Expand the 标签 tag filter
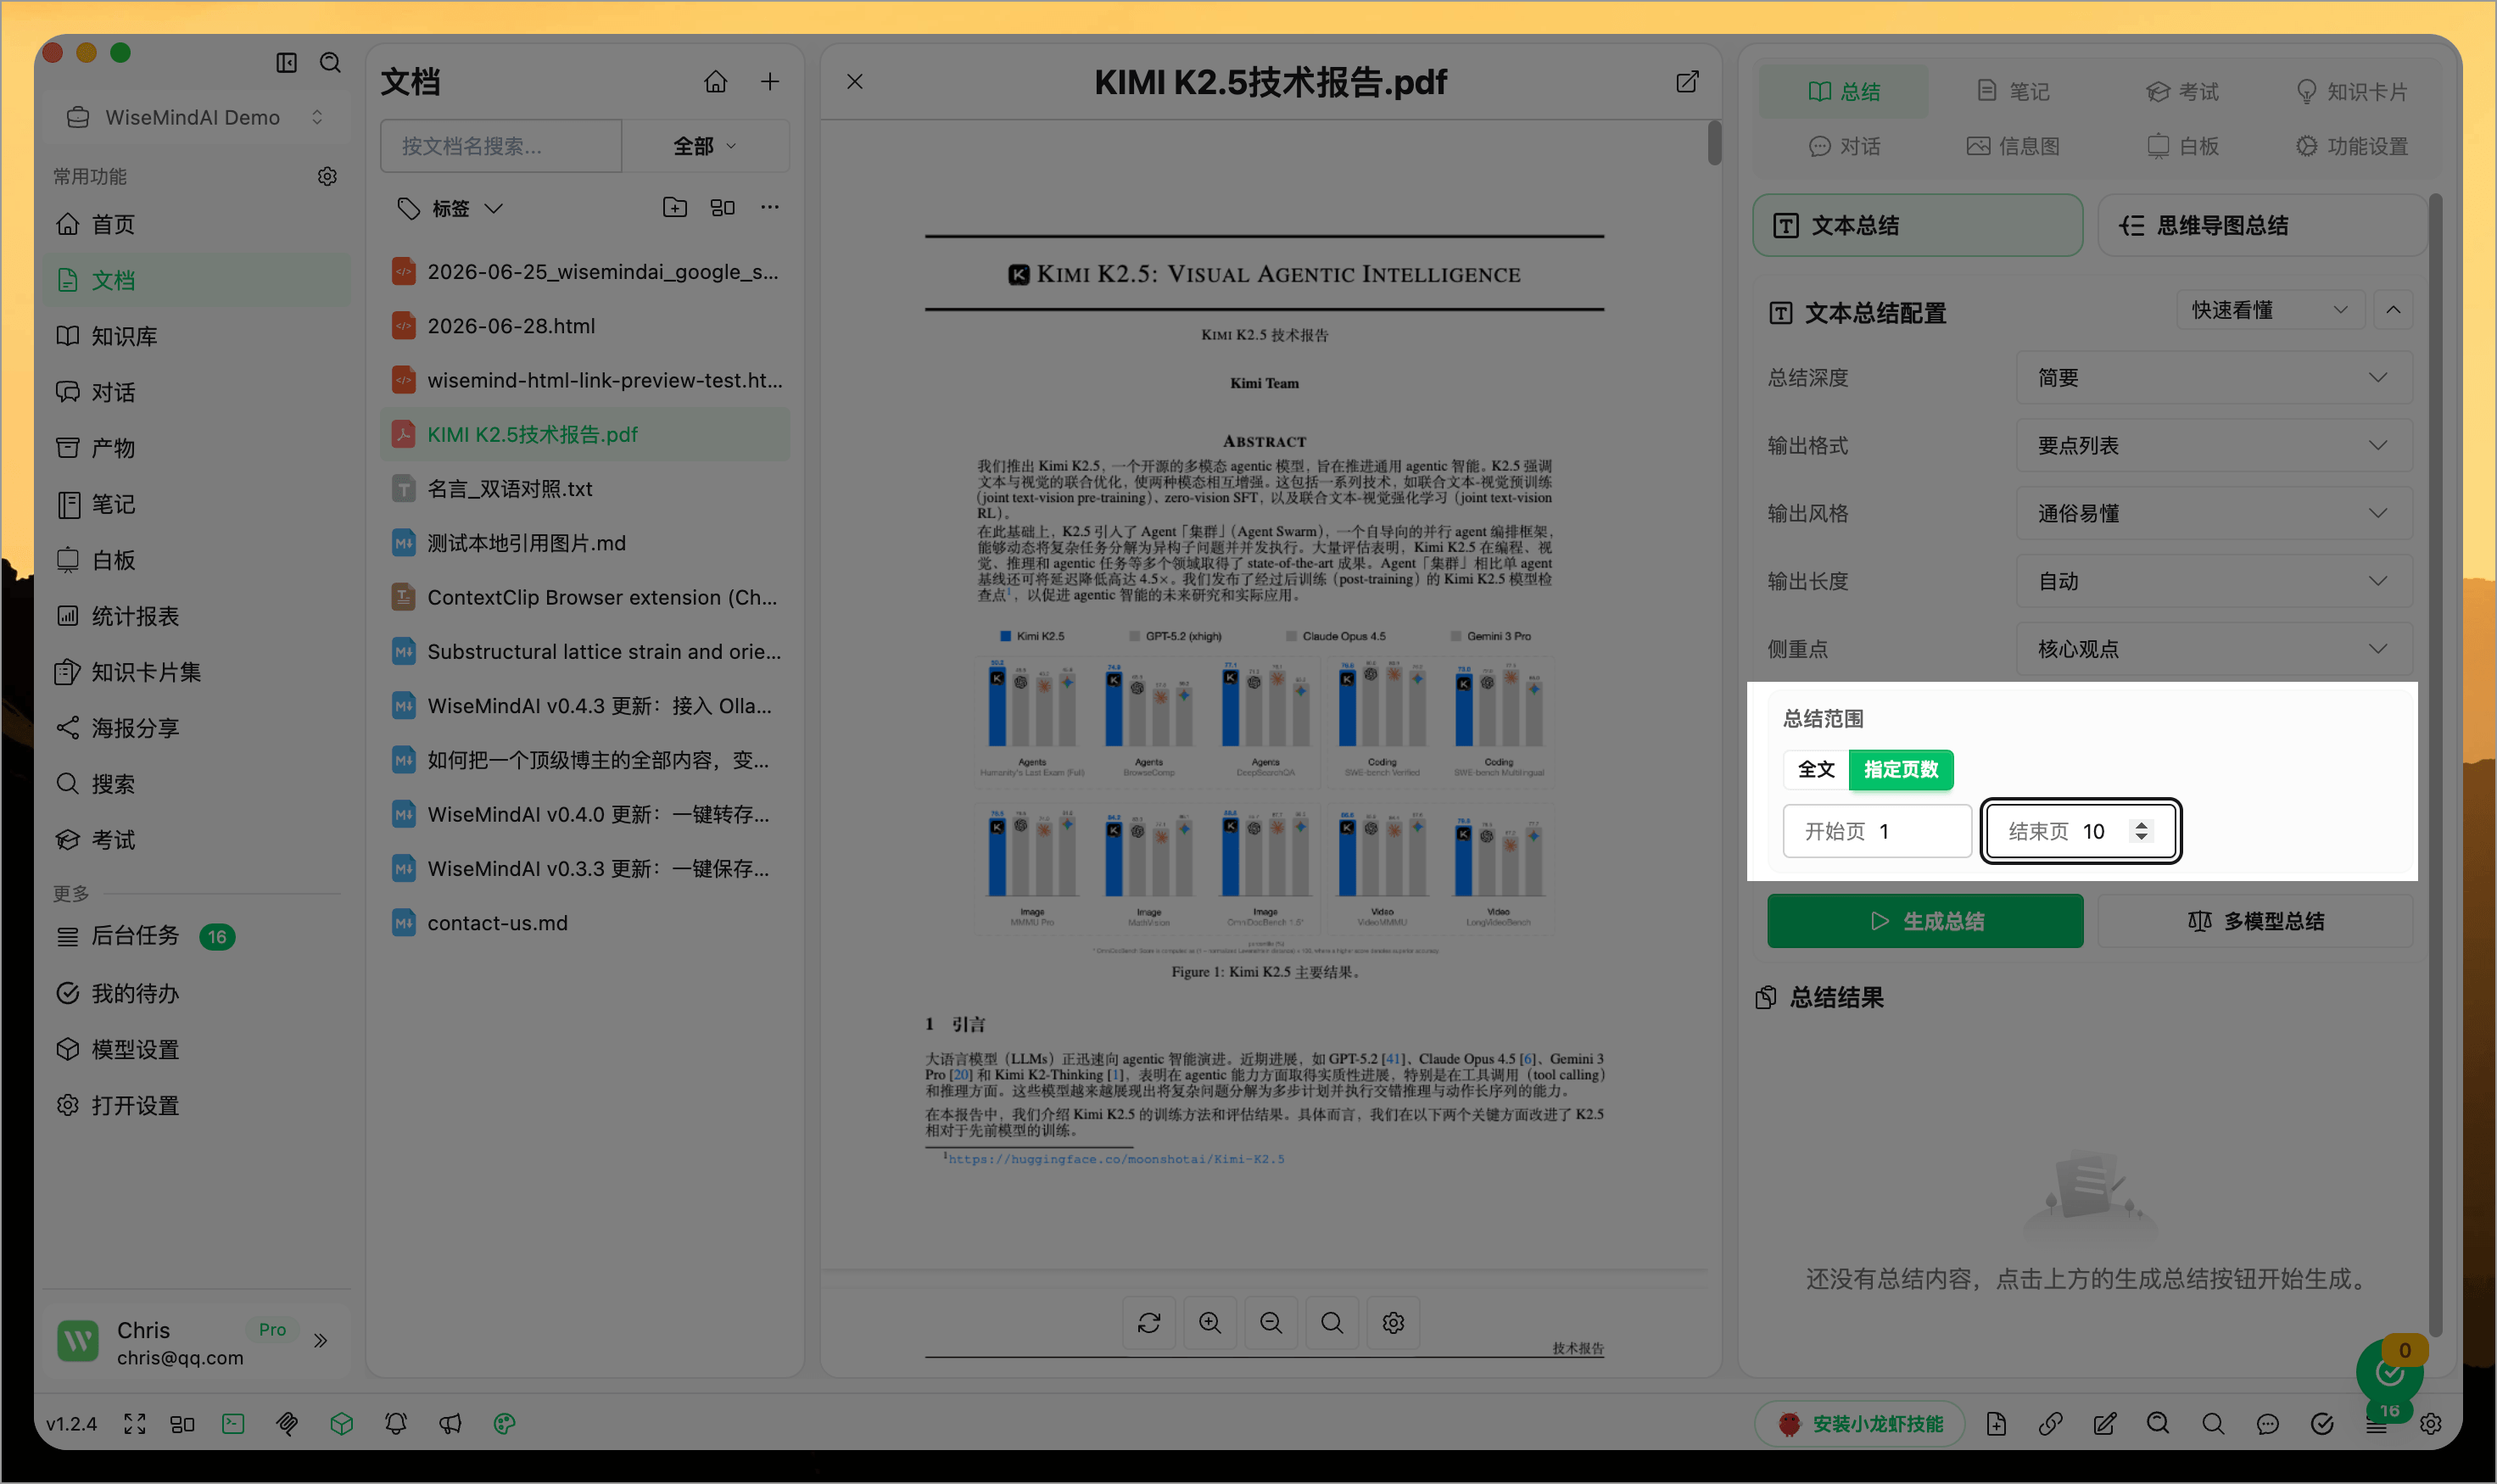The height and width of the screenshot is (1484, 2497). pos(450,208)
